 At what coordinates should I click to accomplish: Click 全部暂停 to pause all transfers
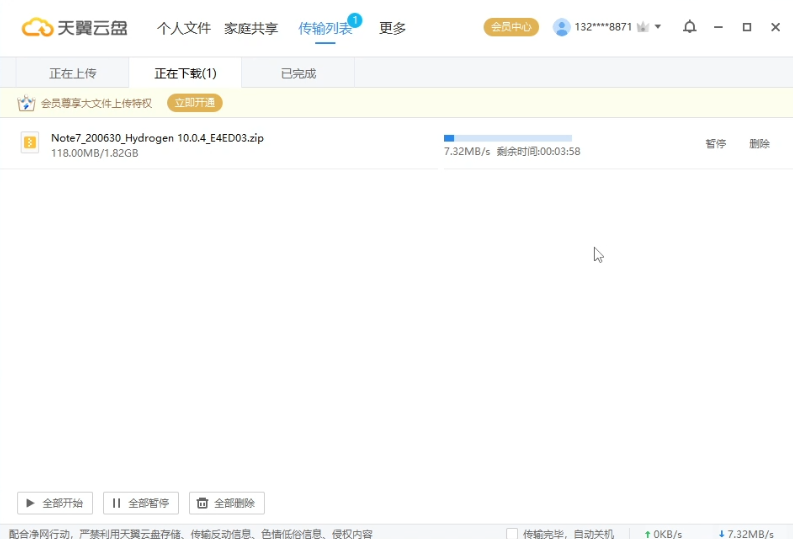pos(141,503)
